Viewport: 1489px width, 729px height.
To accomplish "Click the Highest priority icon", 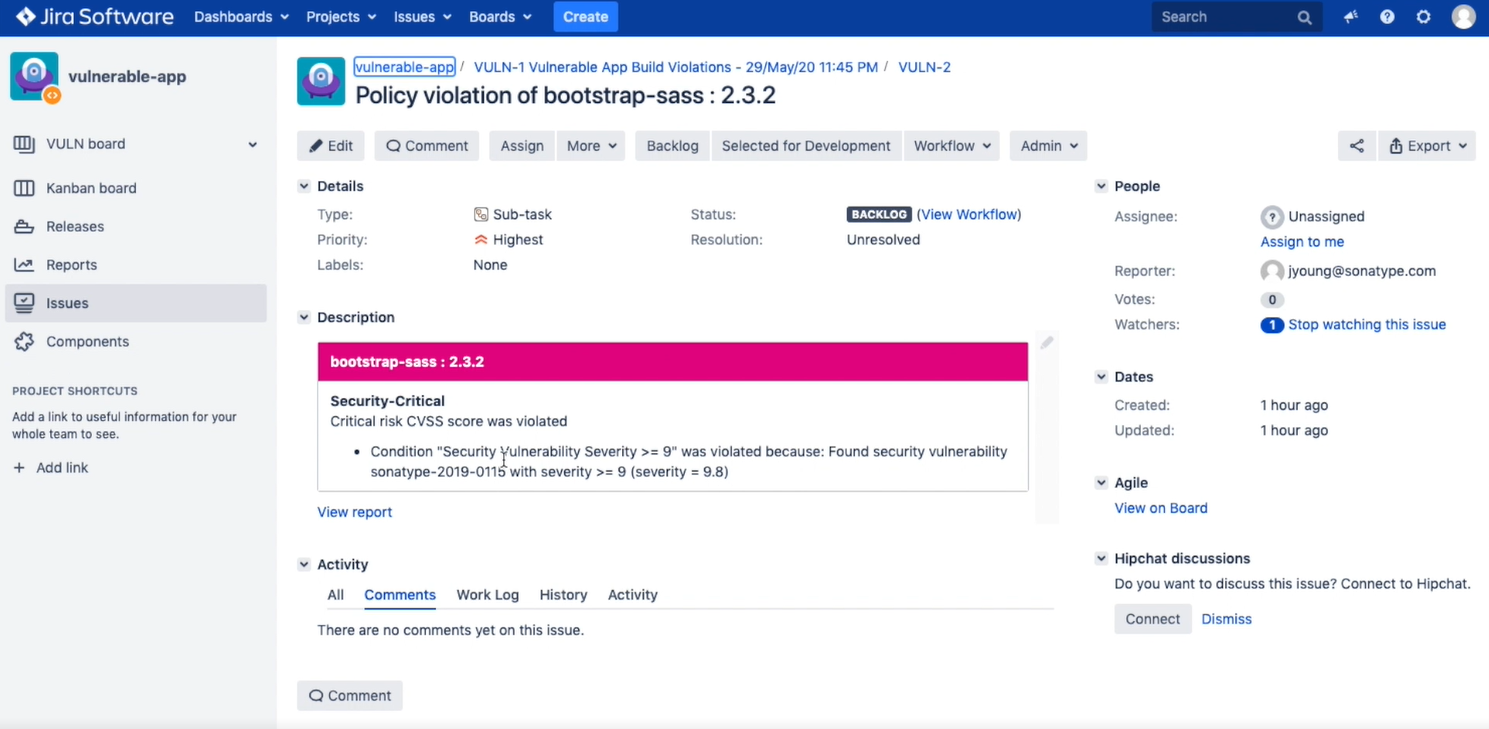I will (481, 240).
